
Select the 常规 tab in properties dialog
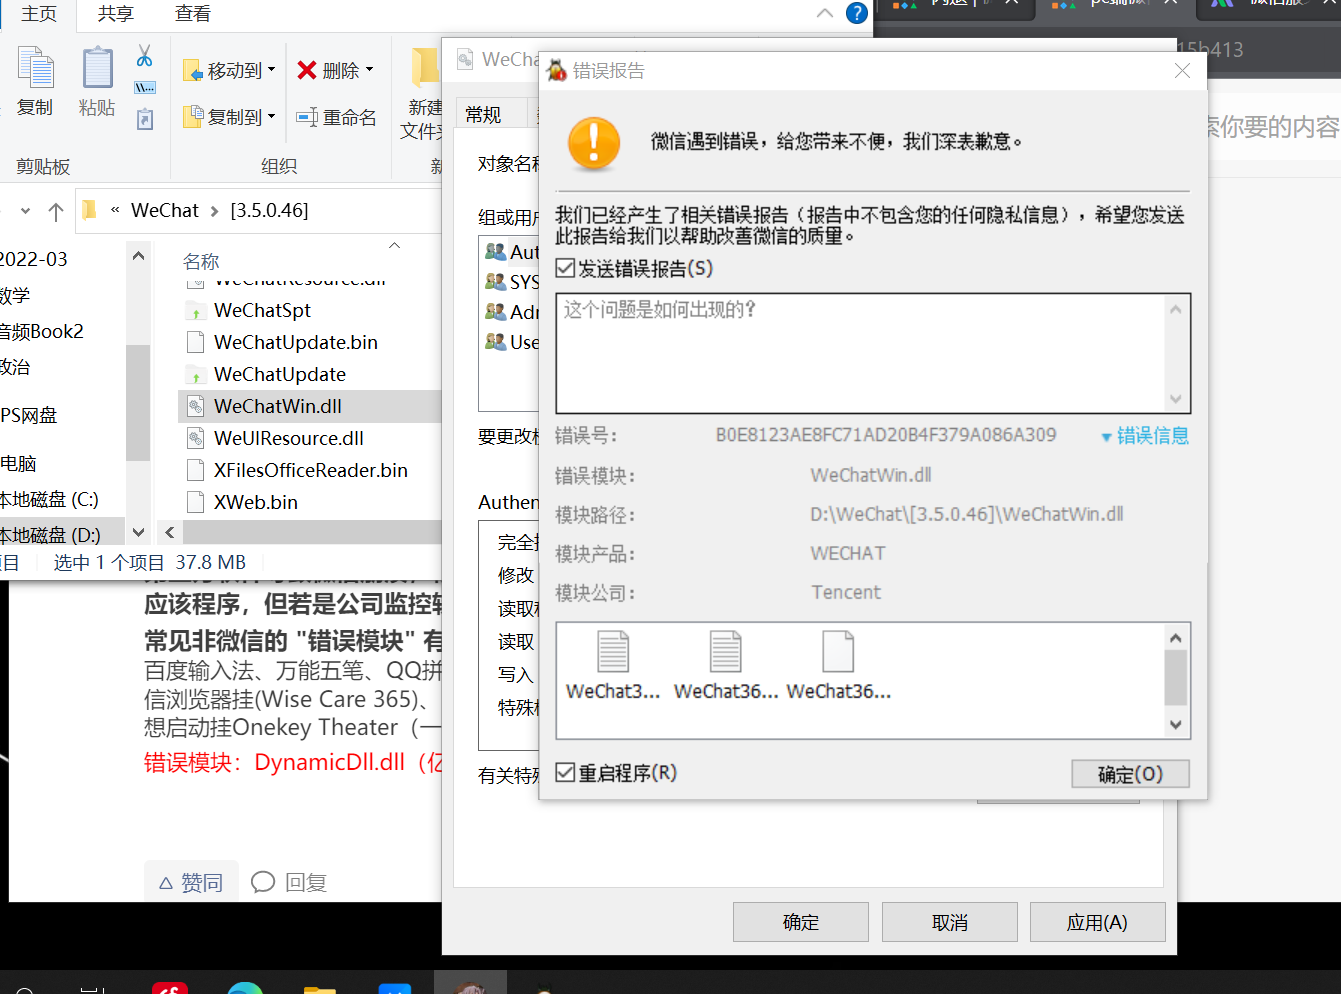click(484, 114)
